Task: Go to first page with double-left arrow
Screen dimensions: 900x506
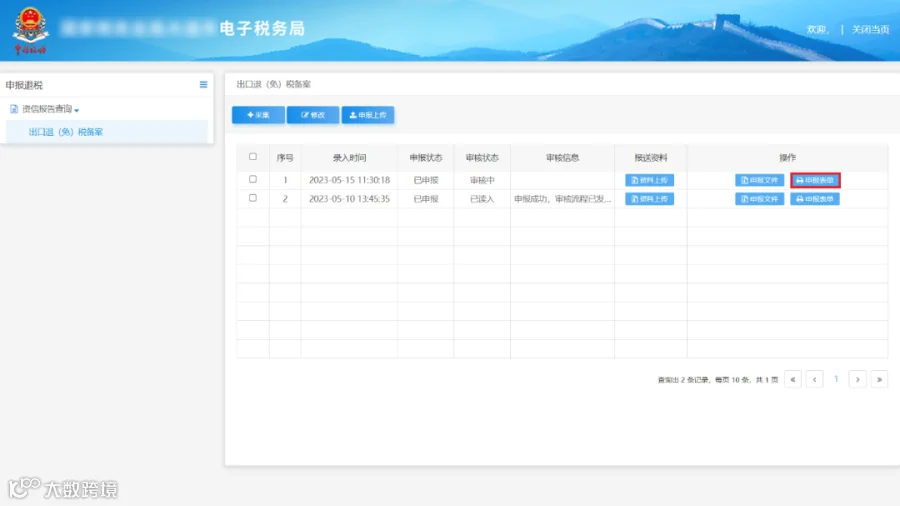Action: [x=793, y=379]
